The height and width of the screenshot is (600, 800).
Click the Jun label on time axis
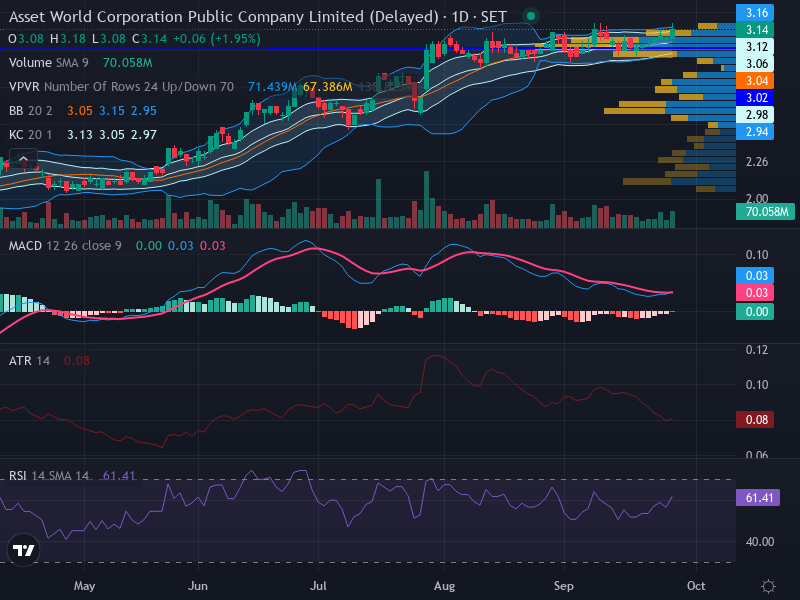point(197,586)
